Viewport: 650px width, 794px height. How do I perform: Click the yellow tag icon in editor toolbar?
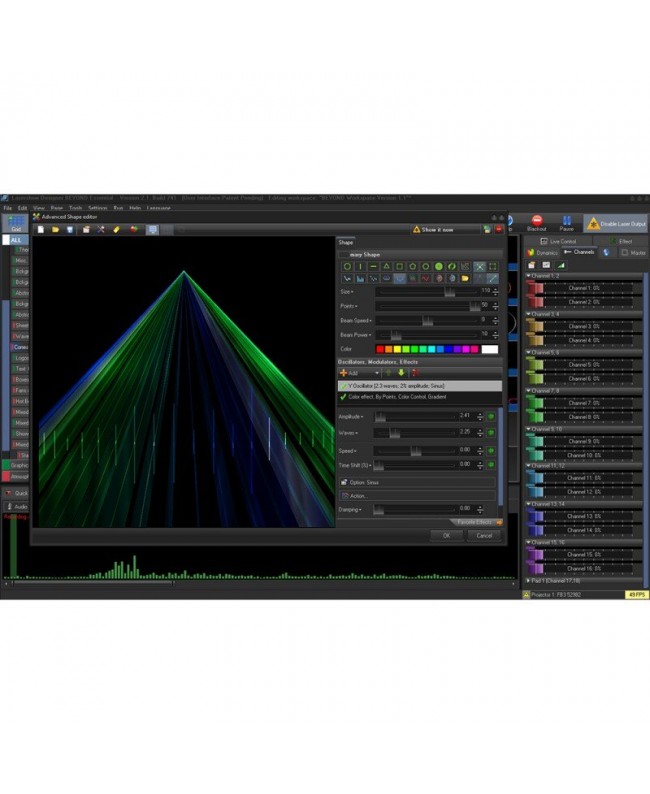pyautogui.click(x=116, y=230)
